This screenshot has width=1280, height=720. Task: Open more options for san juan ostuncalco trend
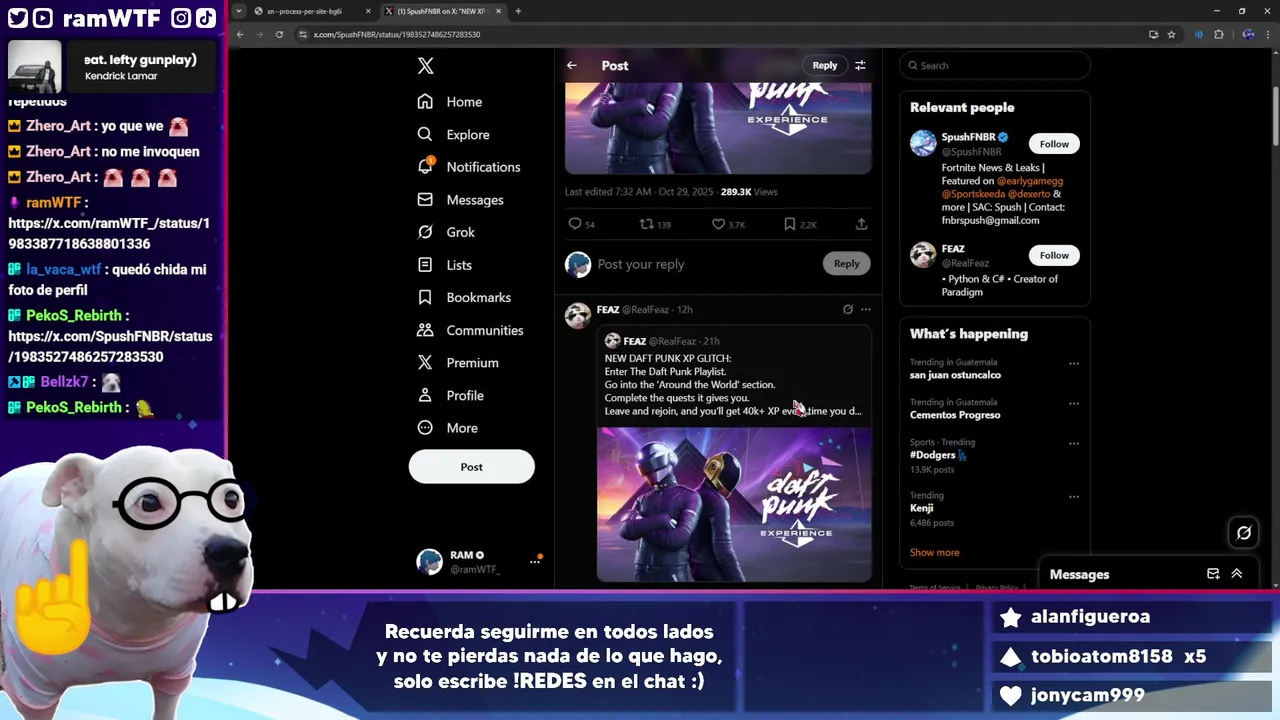1074,363
